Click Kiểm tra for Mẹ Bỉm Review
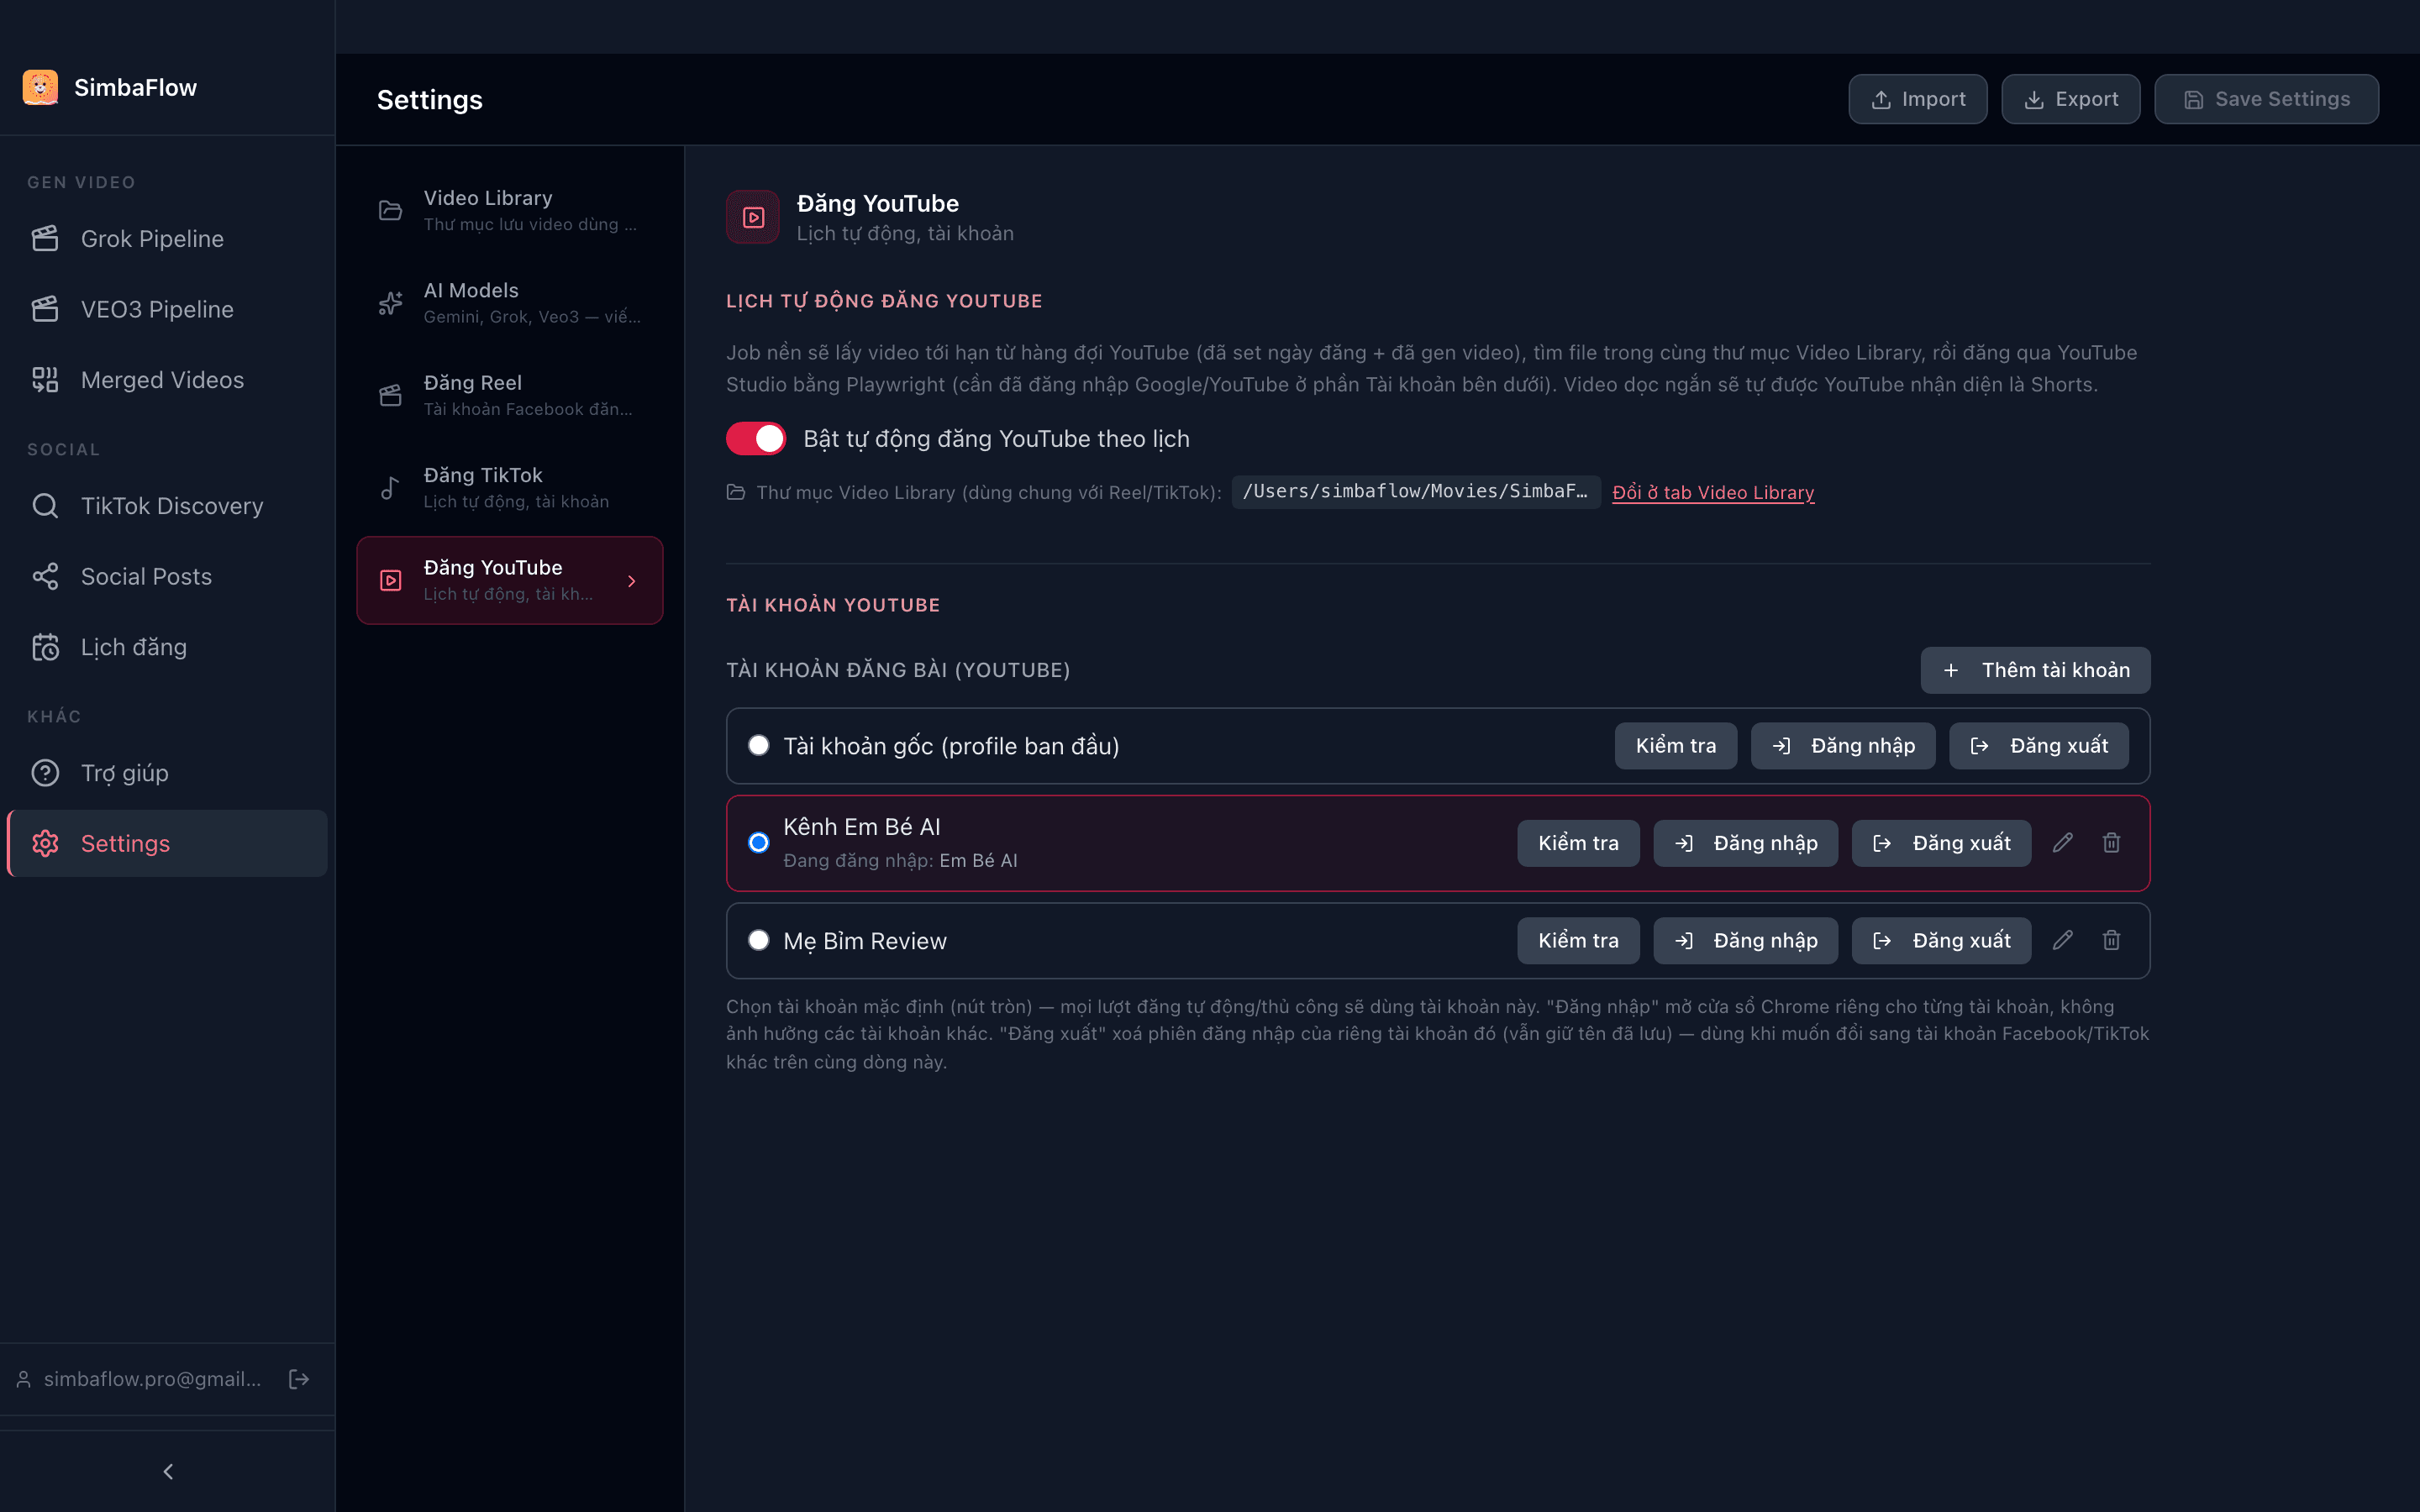 tap(1578, 940)
